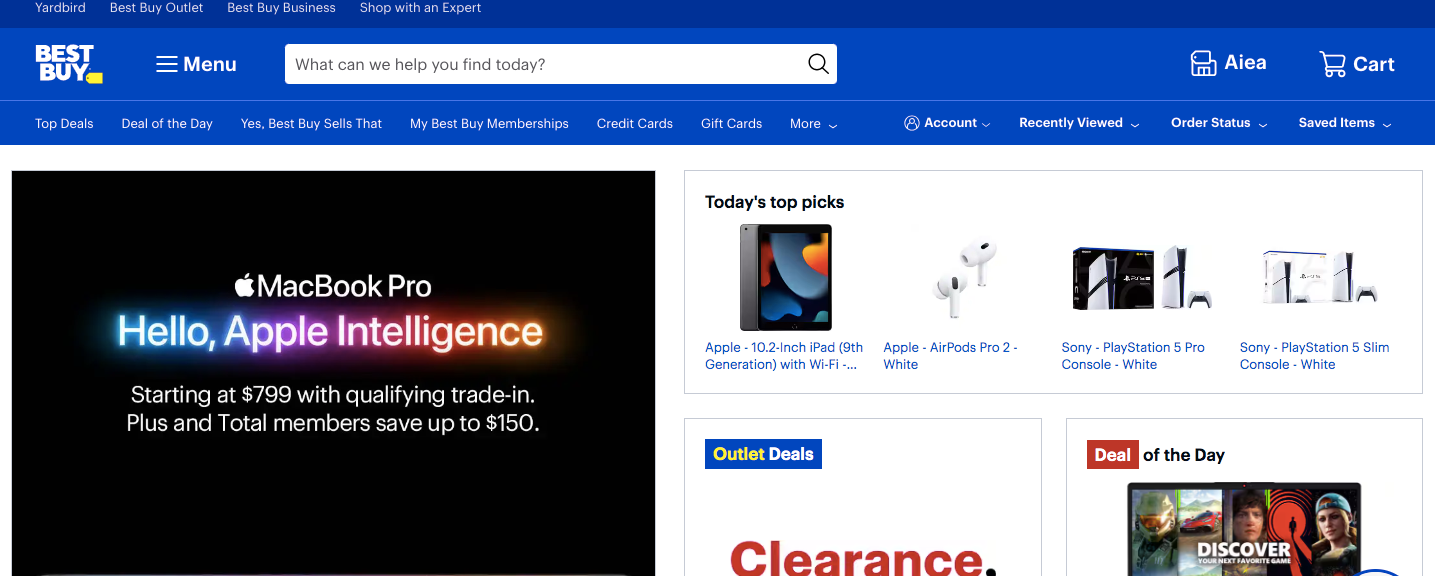Select the Apple iPad product thumbnail
The width and height of the screenshot is (1435, 576).
(x=785, y=277)
